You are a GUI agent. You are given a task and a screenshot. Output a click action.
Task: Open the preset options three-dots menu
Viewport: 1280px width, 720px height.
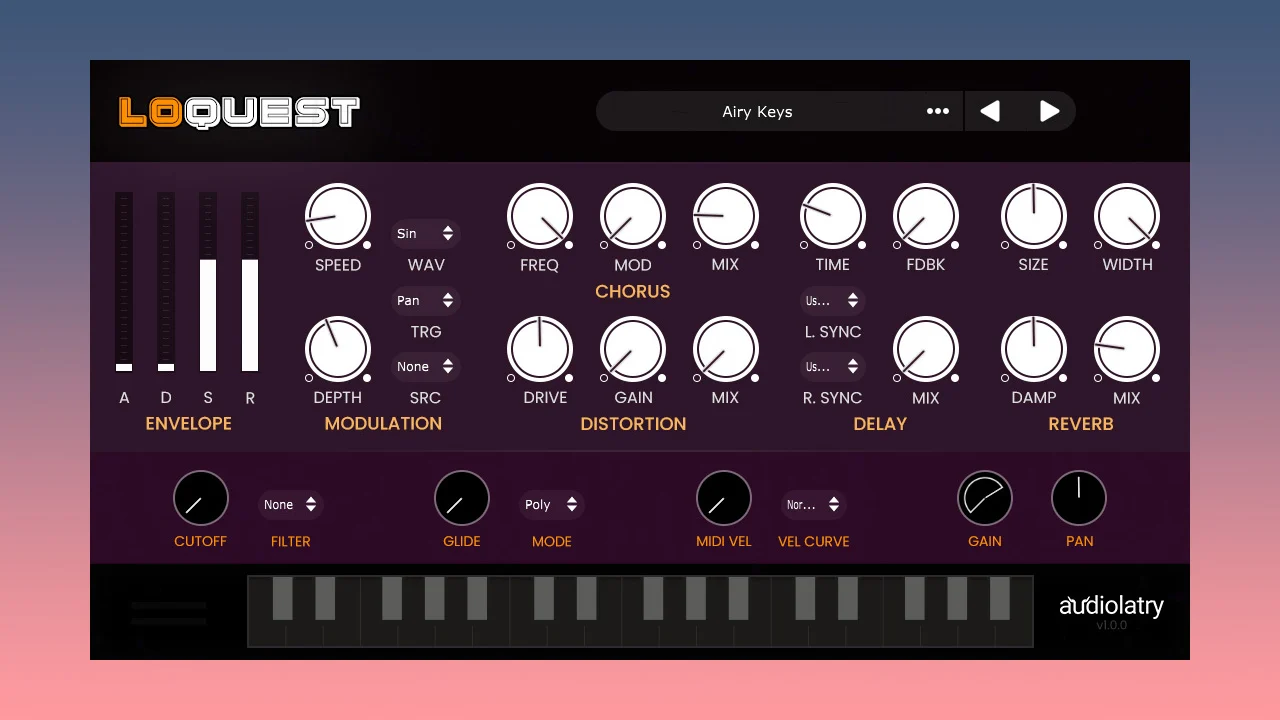tap(937, 111)
